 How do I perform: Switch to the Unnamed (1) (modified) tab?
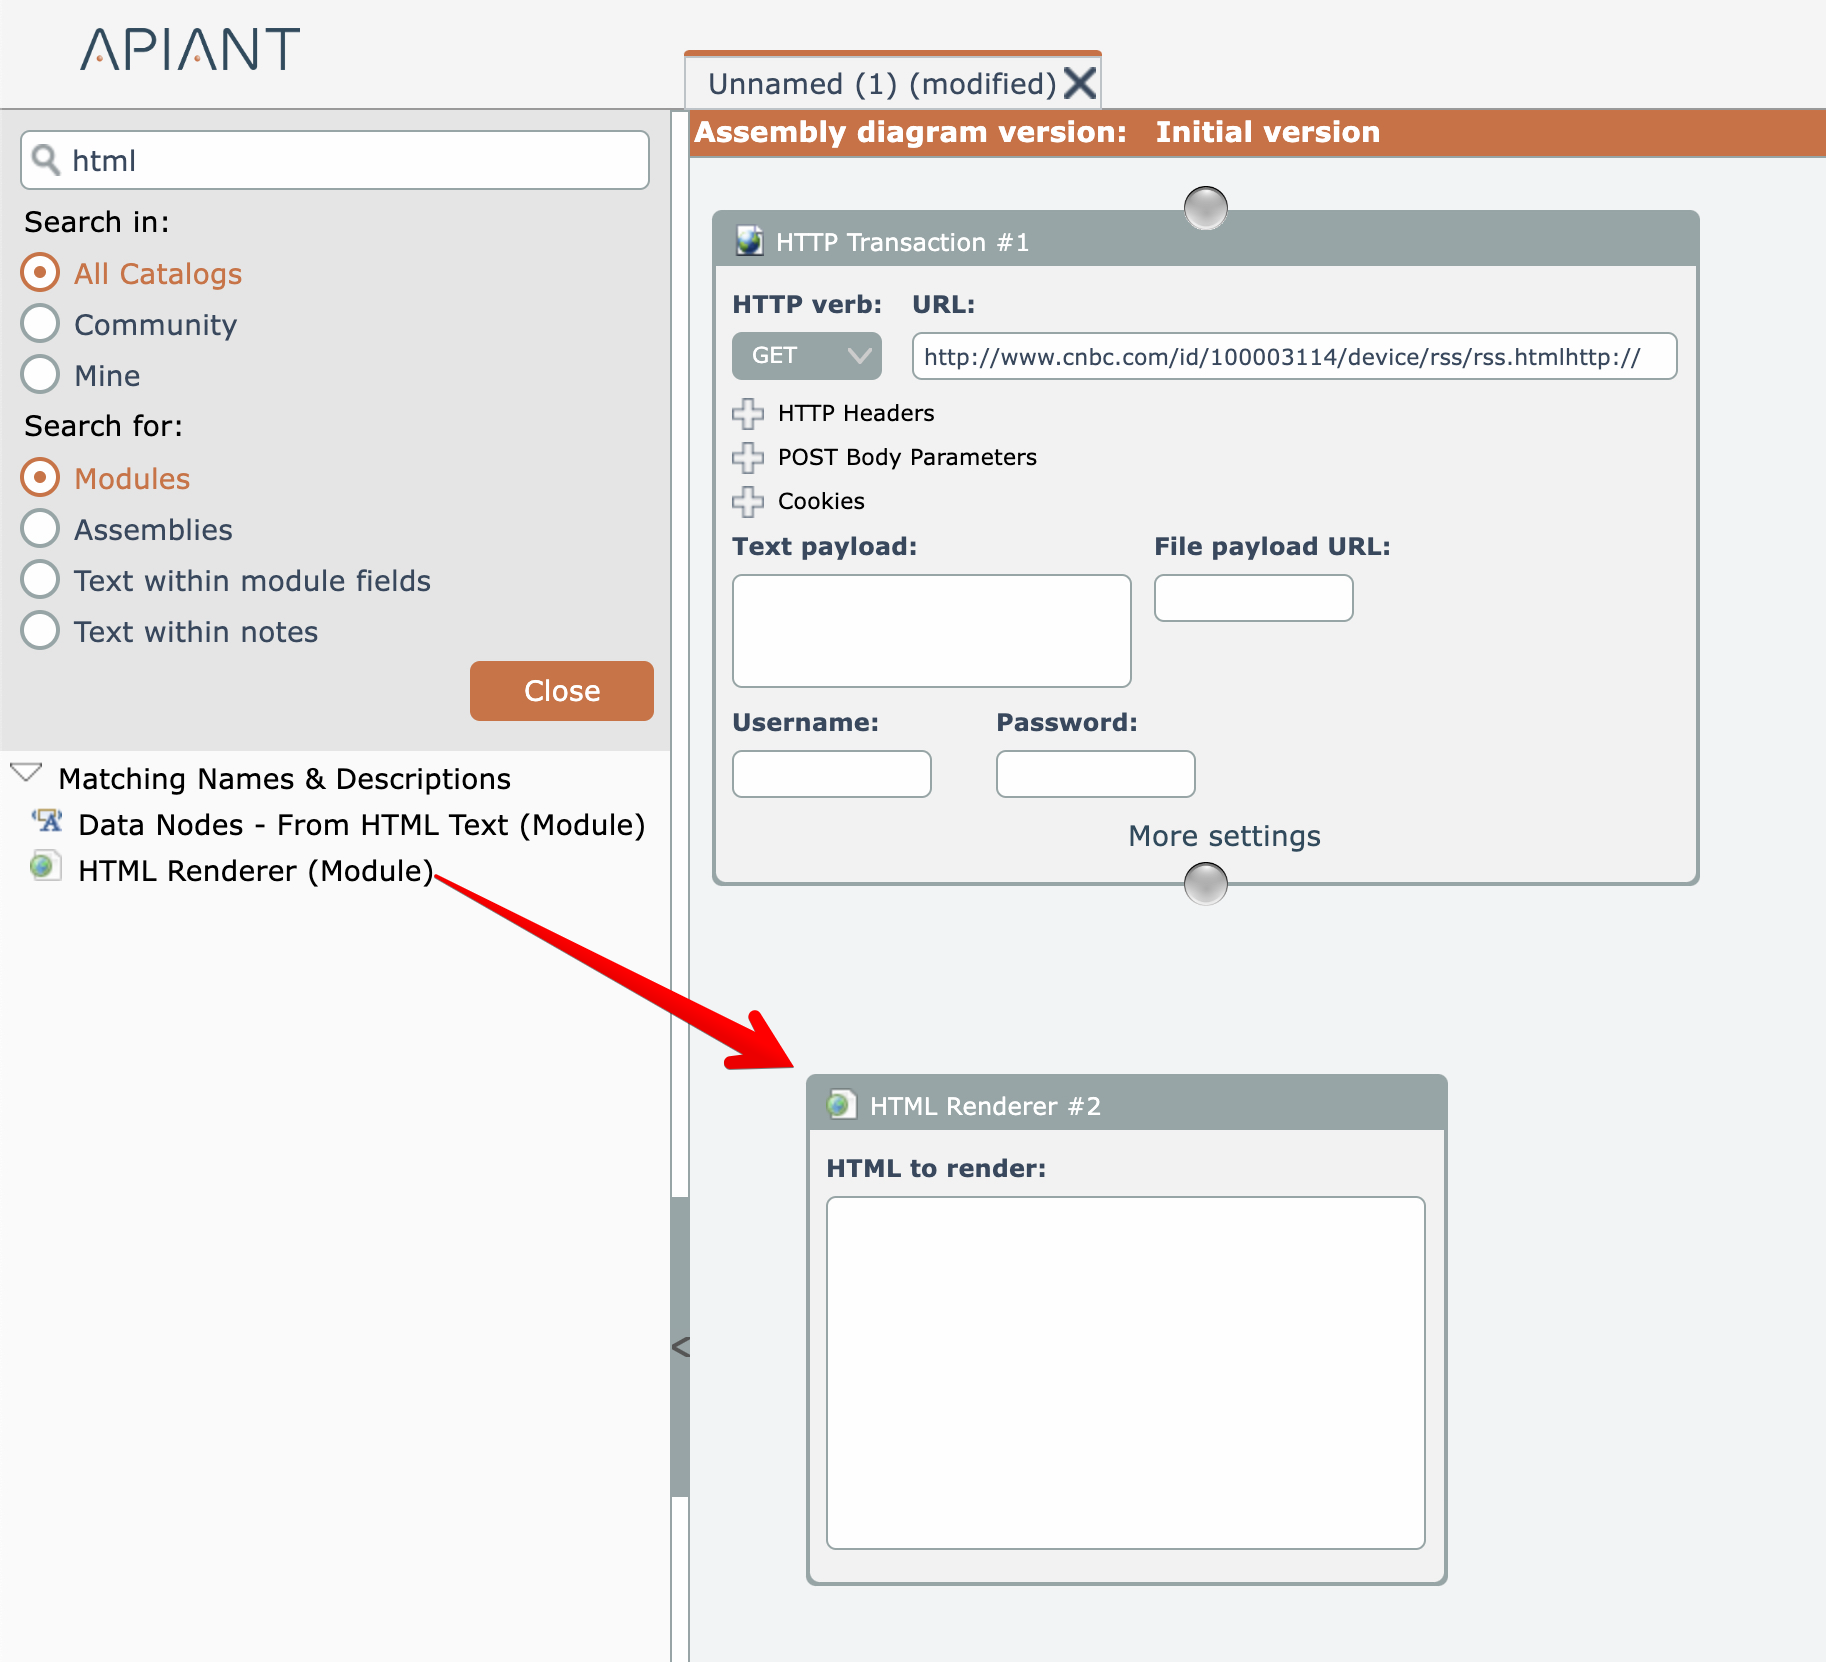pyautogui.click(x=881, y=84)
